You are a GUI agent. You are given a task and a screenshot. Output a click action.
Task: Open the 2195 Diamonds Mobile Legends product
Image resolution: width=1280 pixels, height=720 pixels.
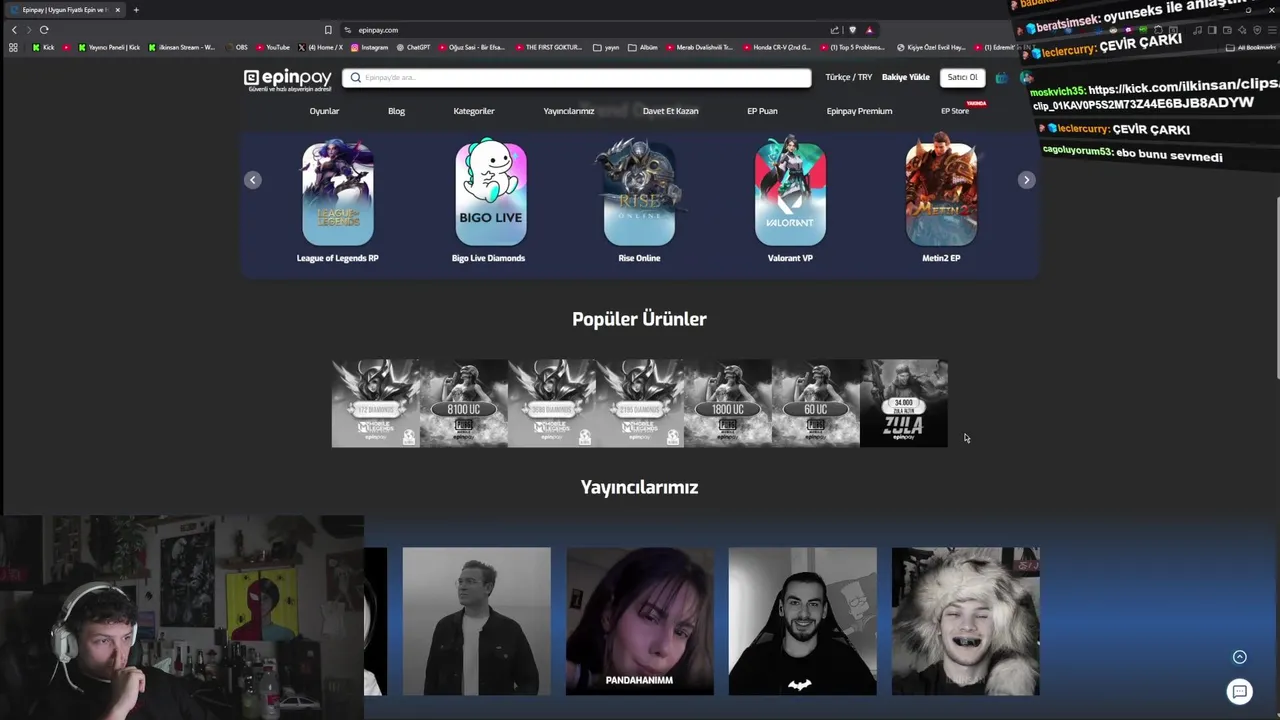point(640,403)
